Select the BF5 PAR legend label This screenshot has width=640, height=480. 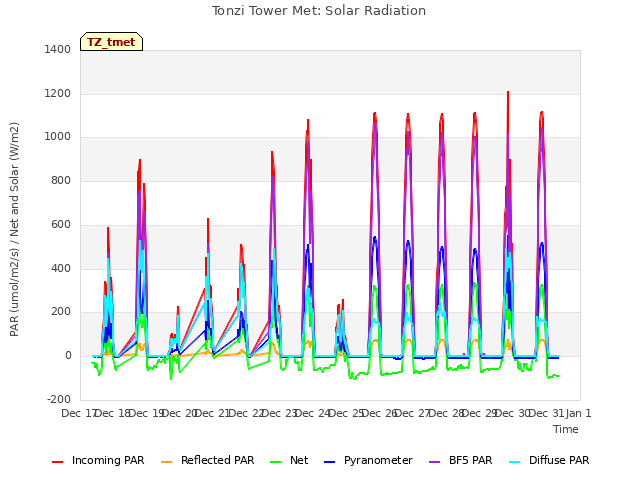471,460
